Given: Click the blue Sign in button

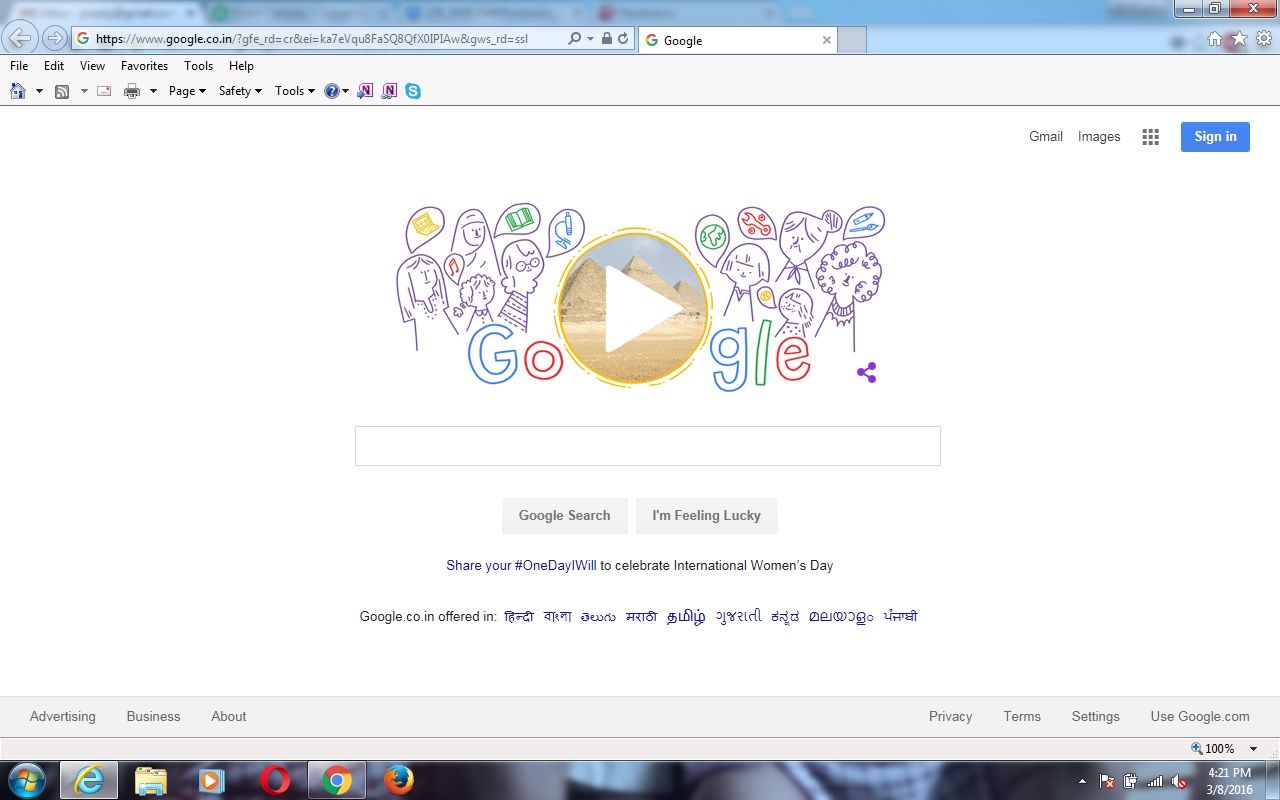Looking at the screenshot, I should pyautogui.click(x=1215, y=137).
